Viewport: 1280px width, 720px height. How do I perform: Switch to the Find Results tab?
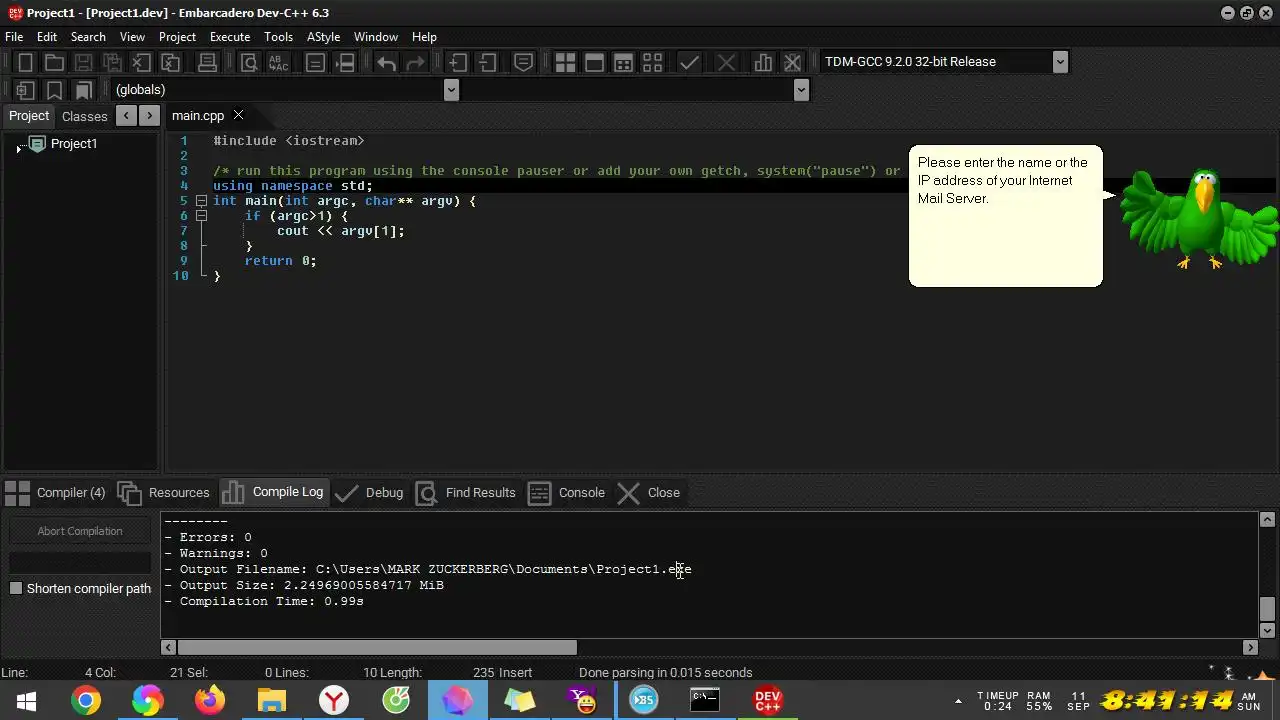click(x=466, y=492)
